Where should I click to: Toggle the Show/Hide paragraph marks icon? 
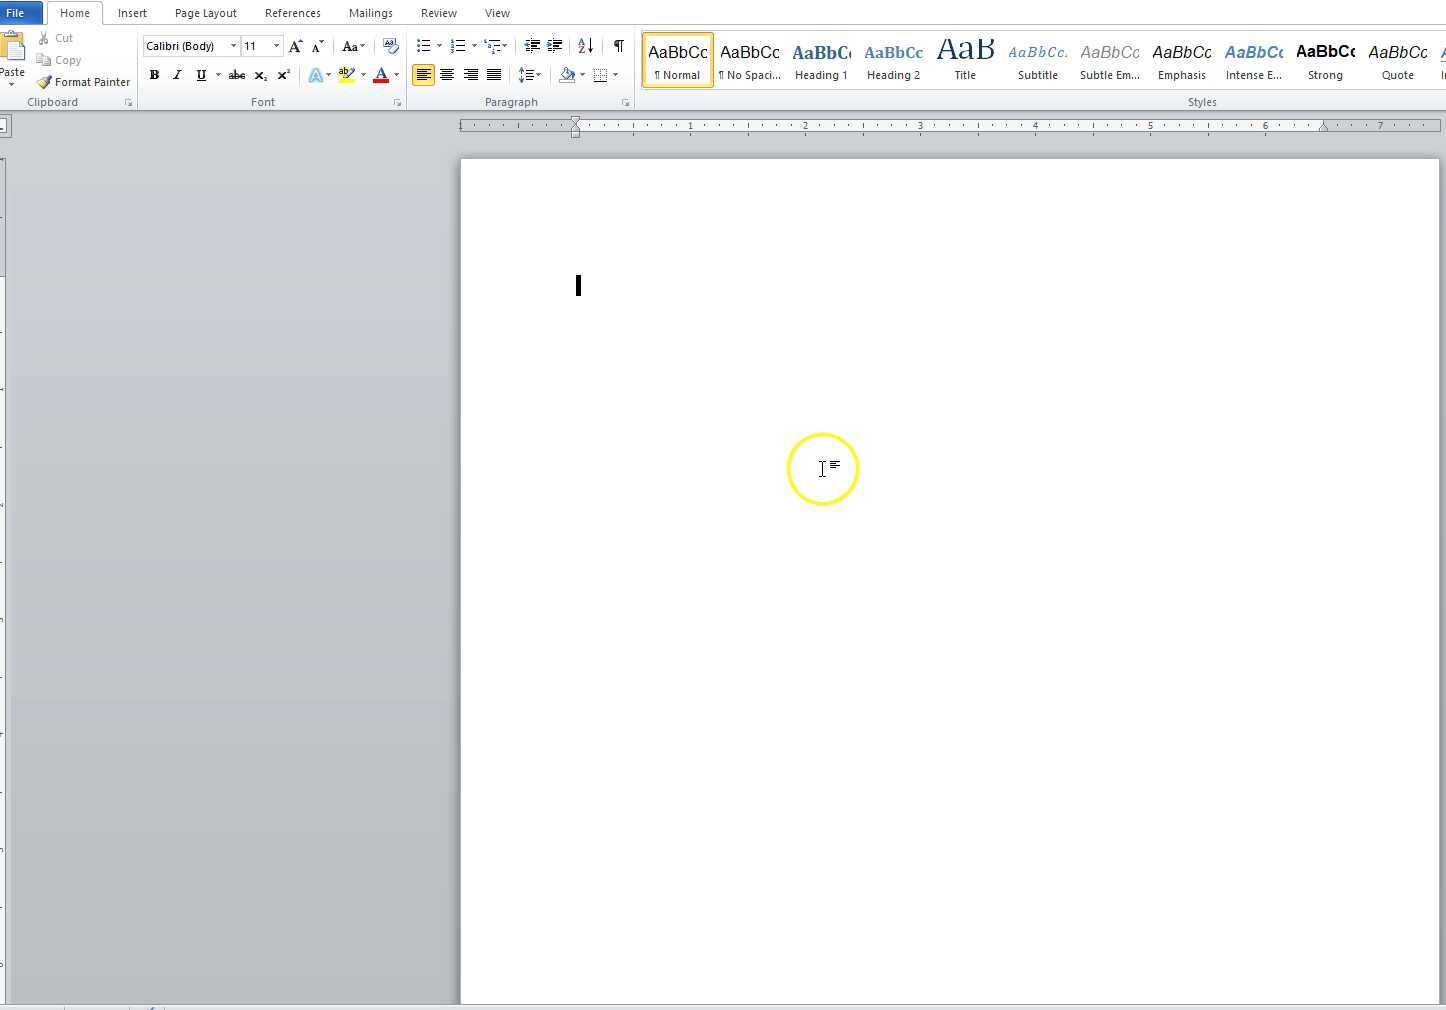click(618, 45)
